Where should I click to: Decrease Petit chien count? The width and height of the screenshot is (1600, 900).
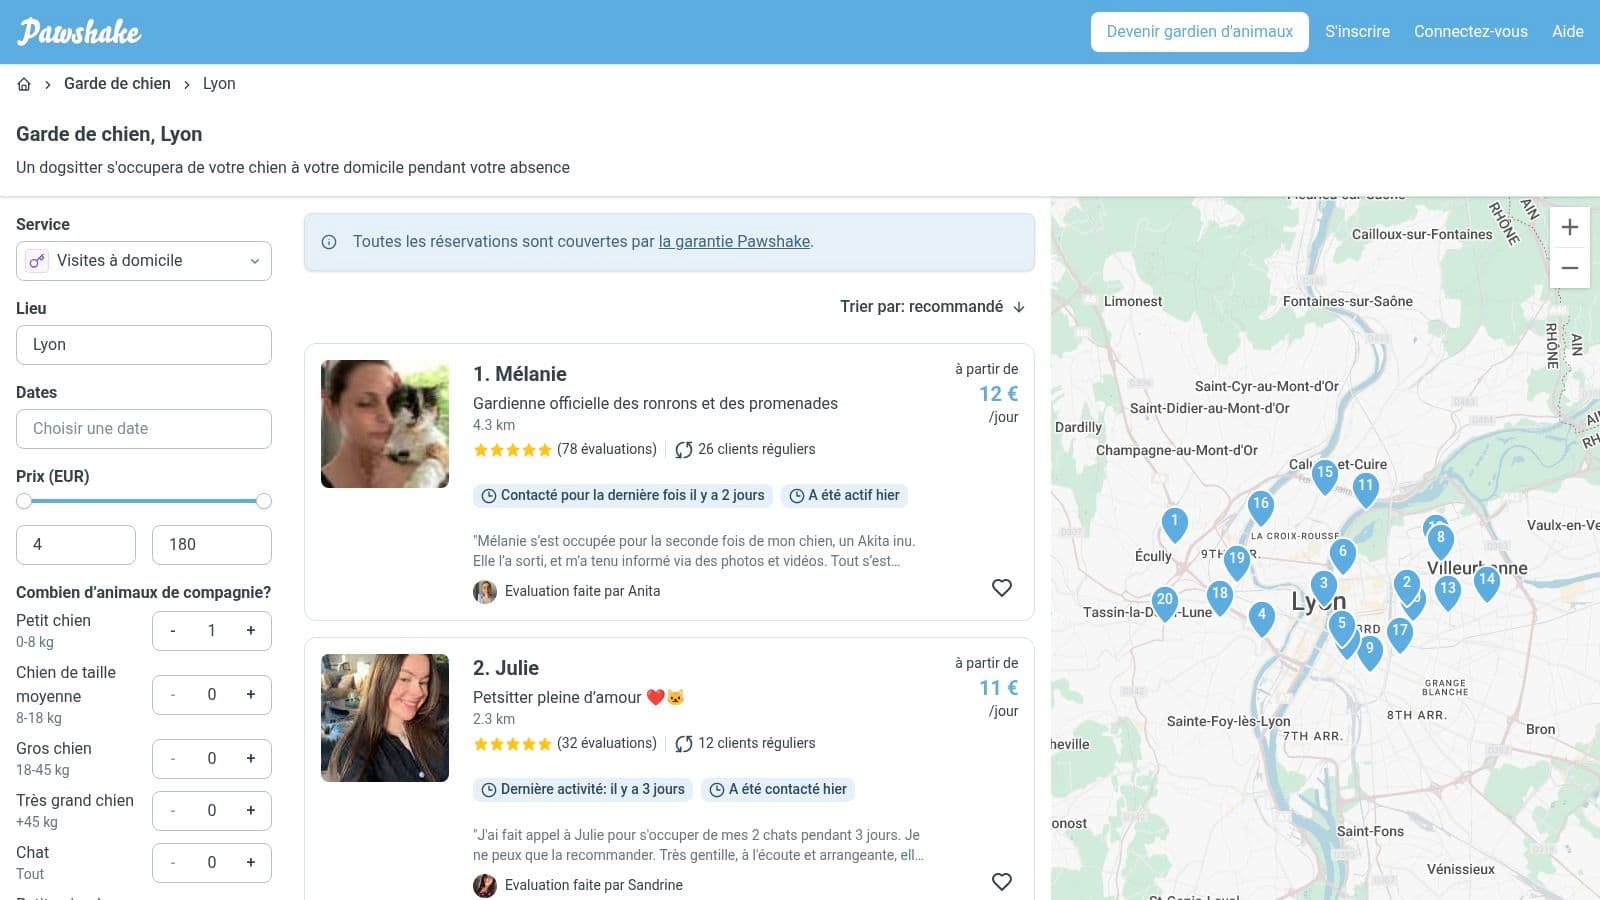click(x=173, y=631)
